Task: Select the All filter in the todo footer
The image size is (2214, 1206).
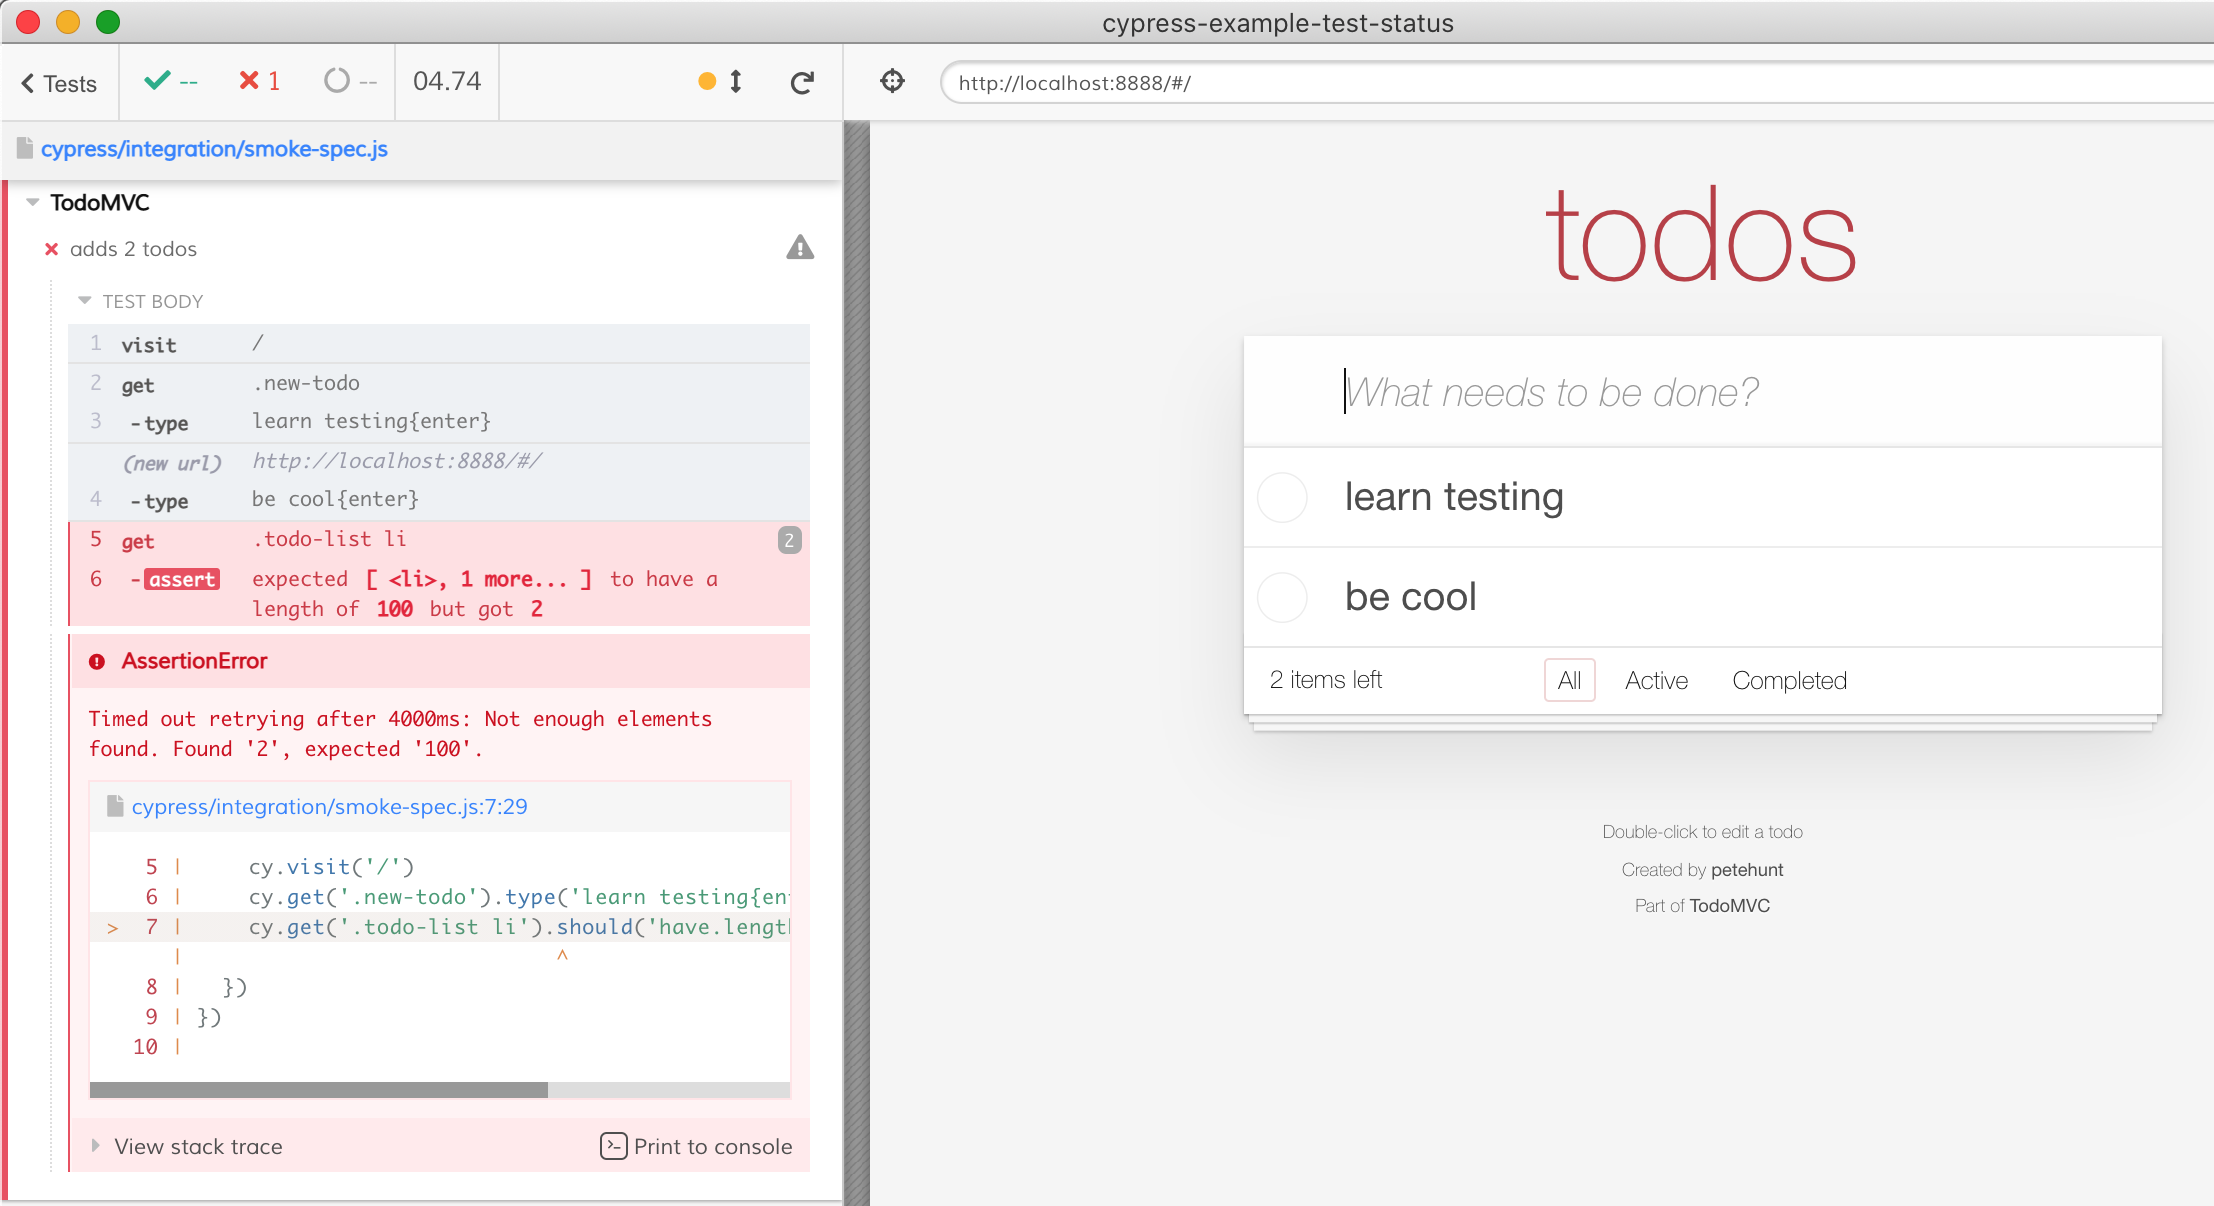Action: click(1568, 681)
